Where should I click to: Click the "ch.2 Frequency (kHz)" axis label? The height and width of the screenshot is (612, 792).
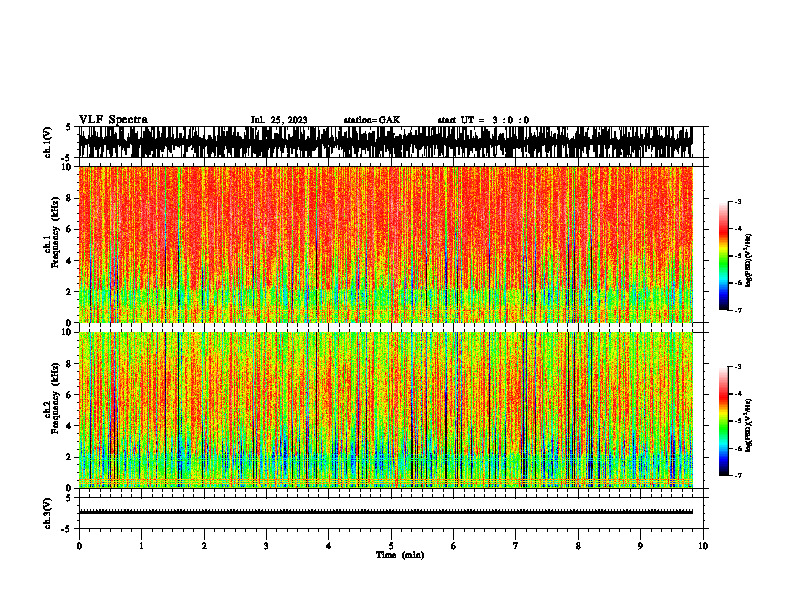tap(52, 397)
